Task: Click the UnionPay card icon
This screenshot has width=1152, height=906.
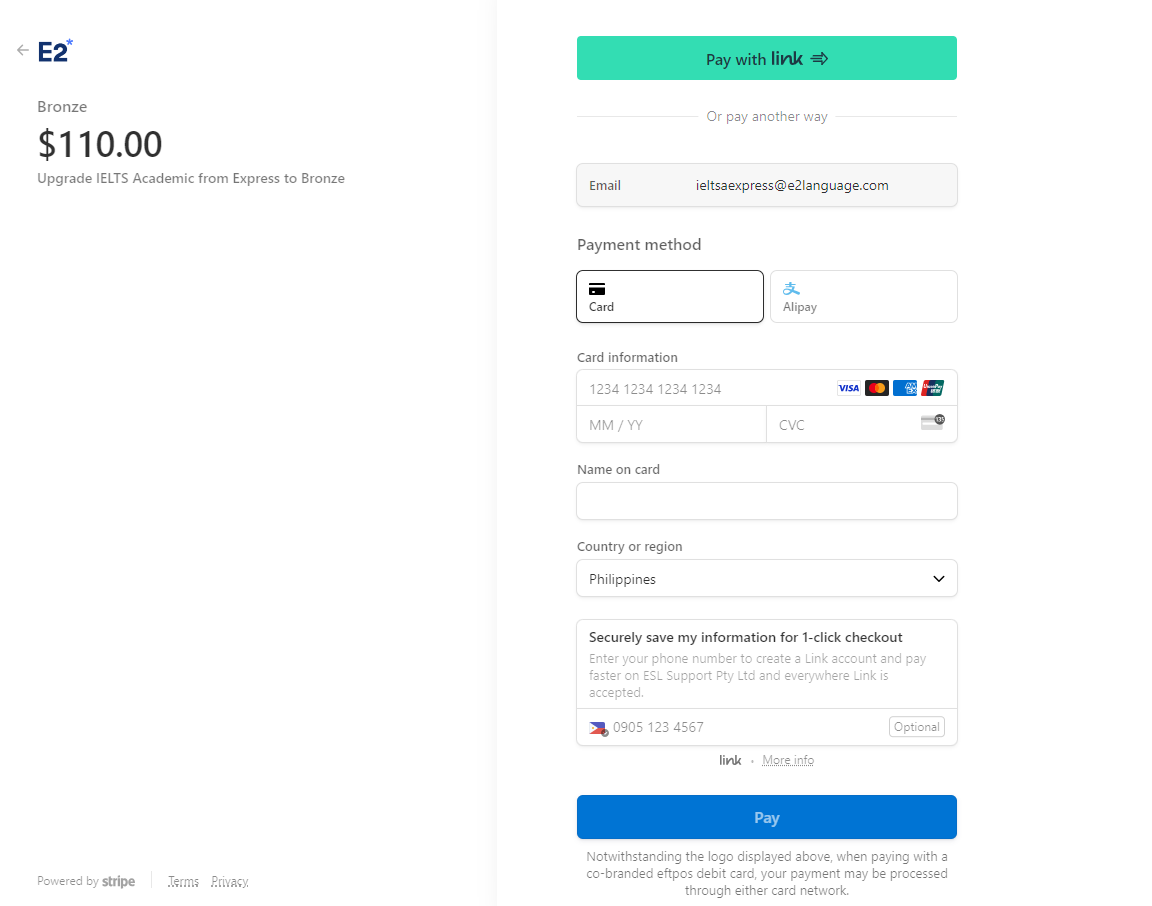Action: pyautogui.click(x=933, y=388)
